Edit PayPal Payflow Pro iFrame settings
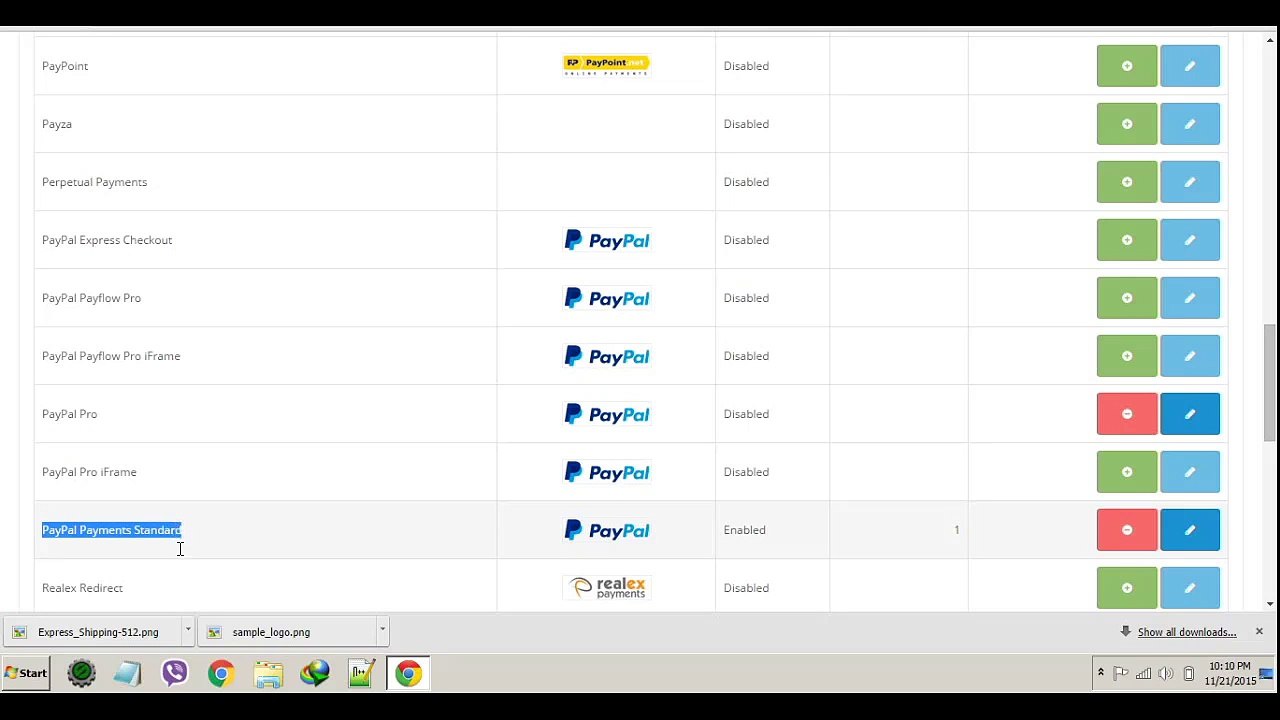Screen dimensions: 1280x720 [1189, 356]
